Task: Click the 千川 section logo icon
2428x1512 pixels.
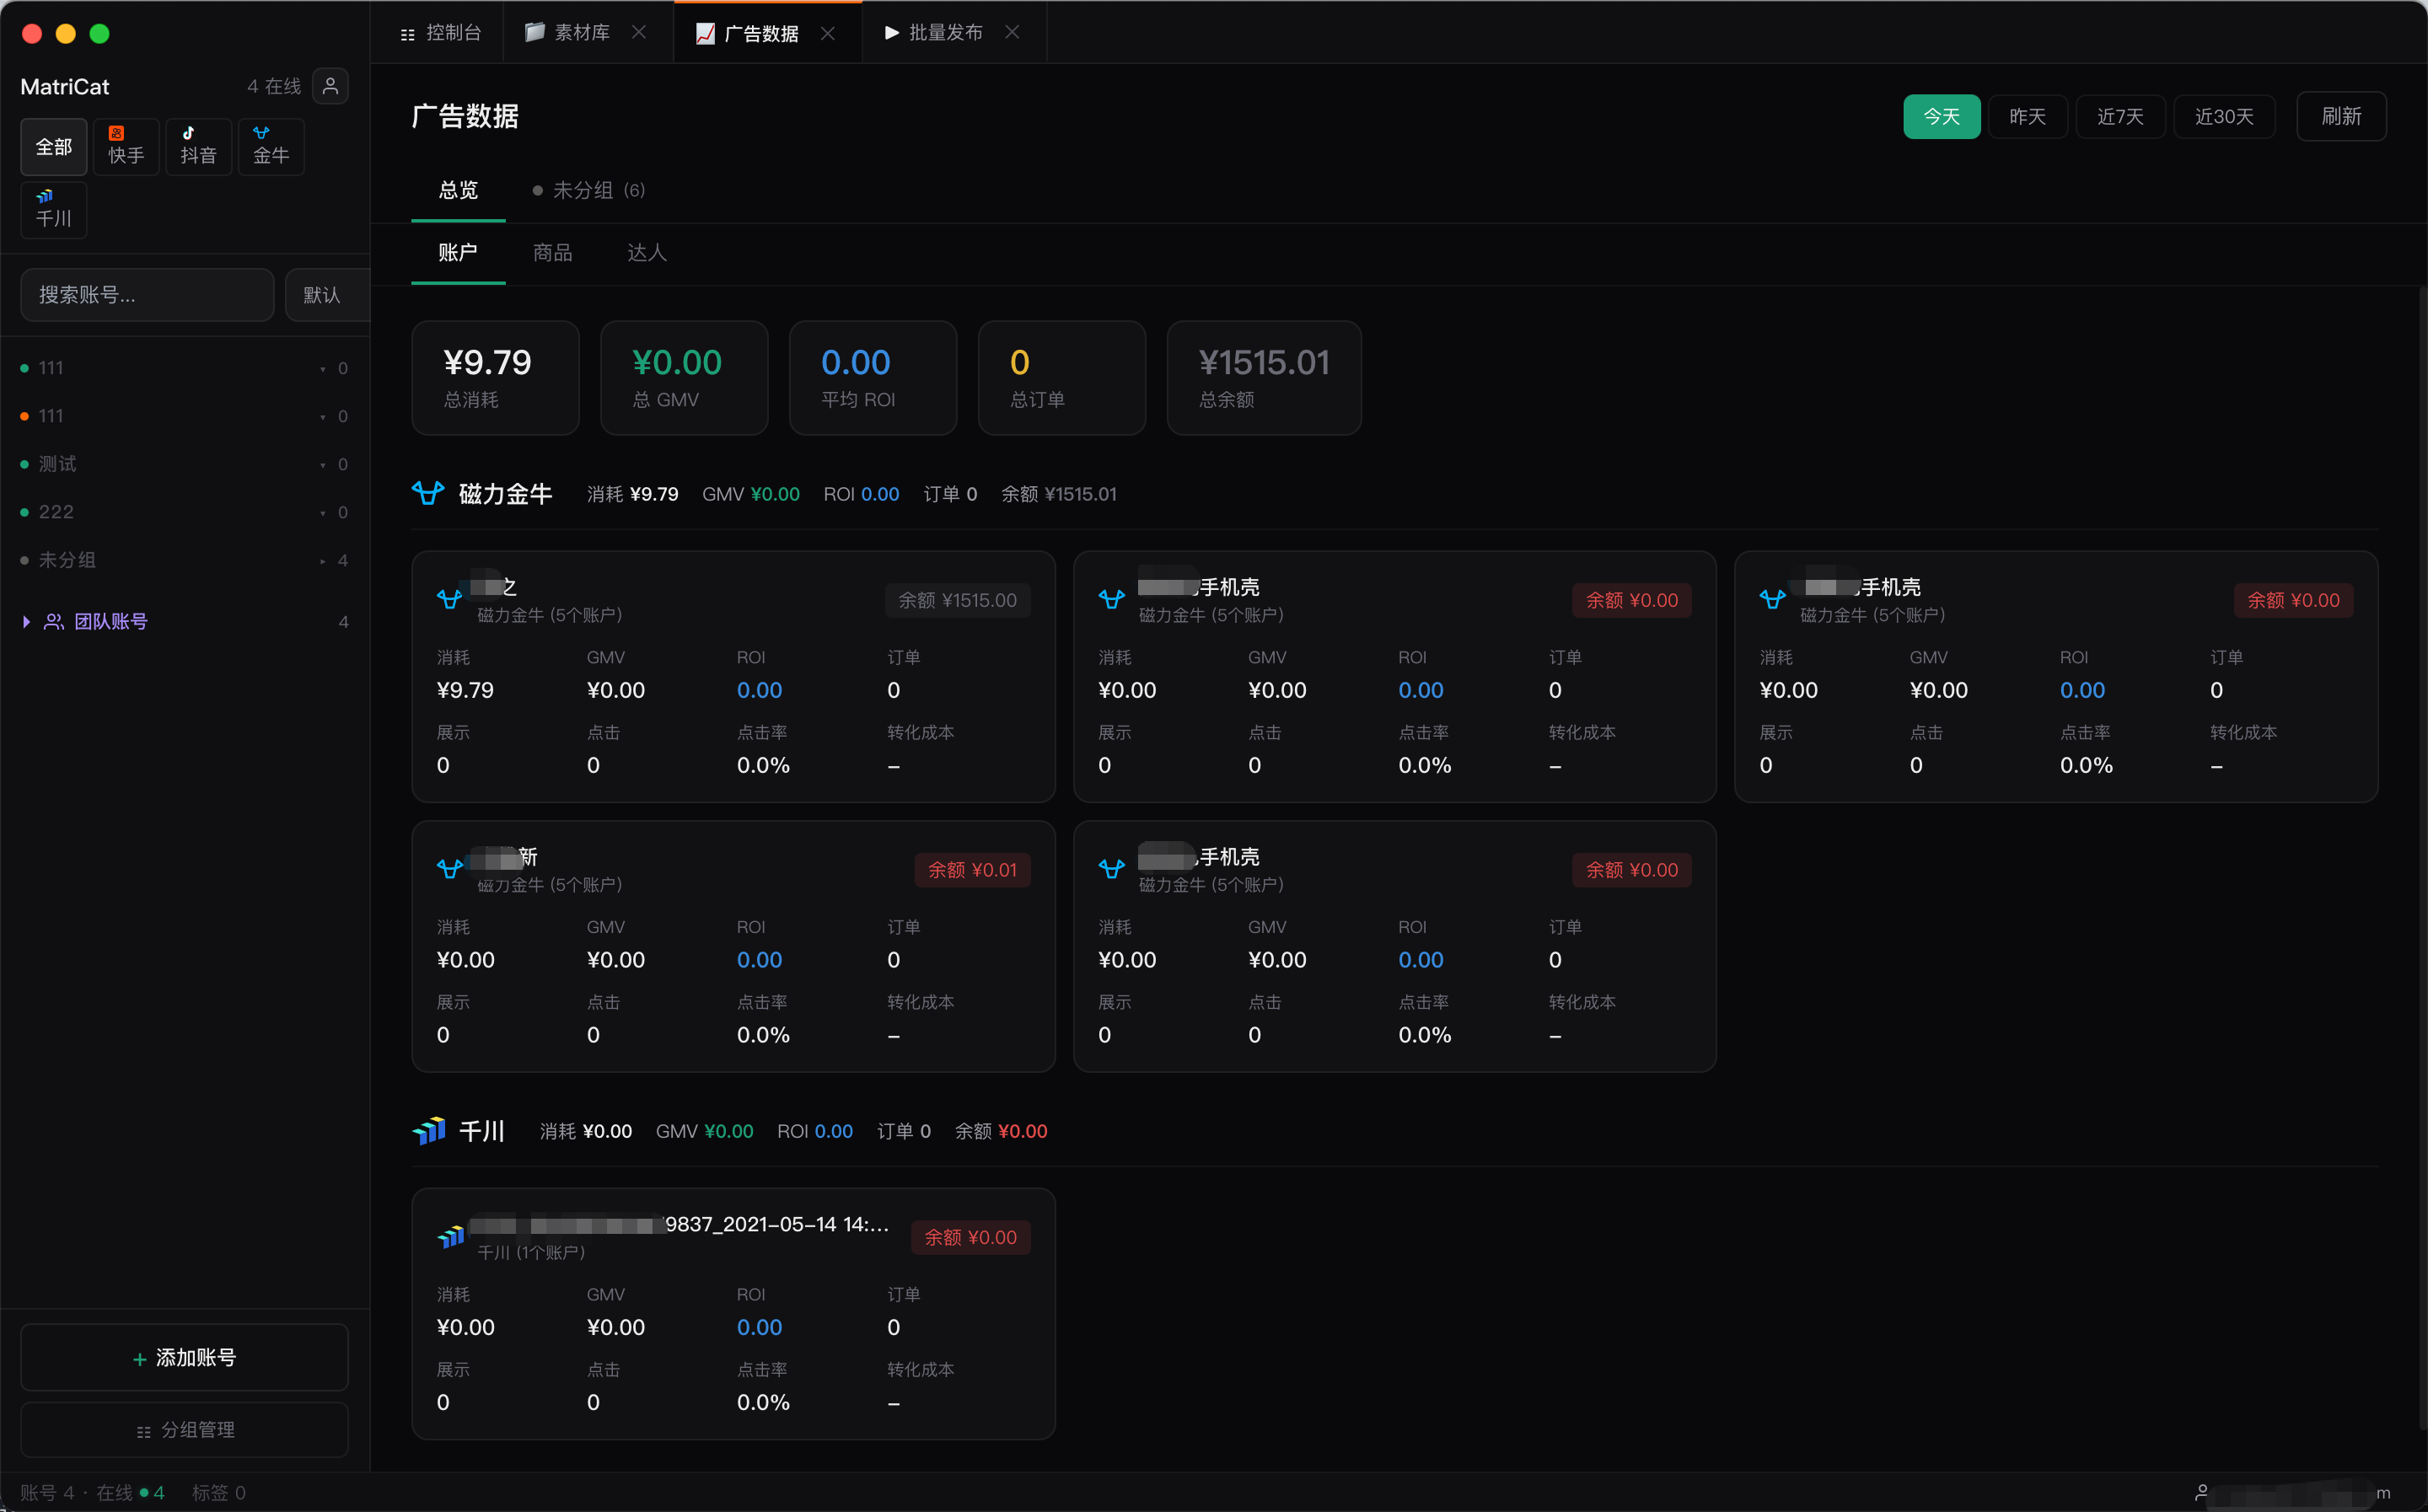Action: click(429, 1131)
